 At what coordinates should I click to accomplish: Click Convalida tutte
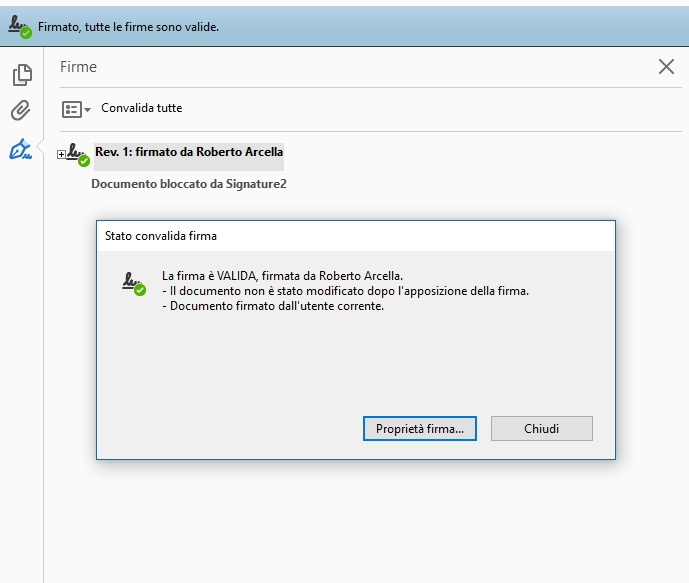[x=141, y=108]
